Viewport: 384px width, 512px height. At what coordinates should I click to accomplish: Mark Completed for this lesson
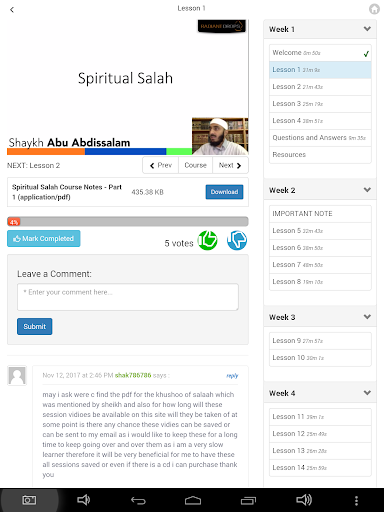click(44, 239)
